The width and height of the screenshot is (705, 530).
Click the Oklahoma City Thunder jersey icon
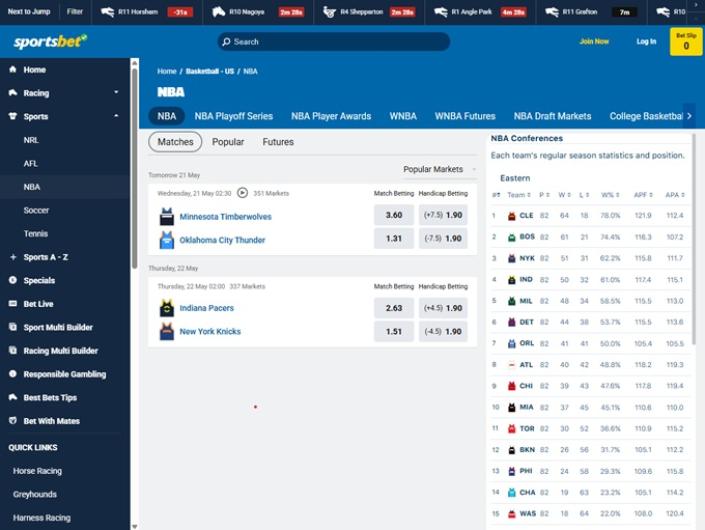click(167, 239)
